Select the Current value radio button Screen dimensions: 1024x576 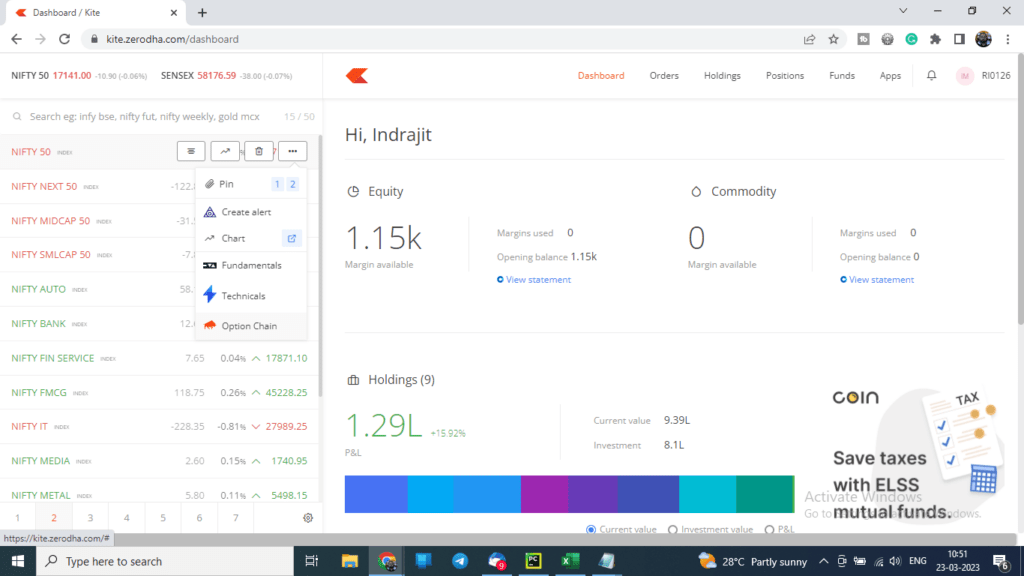pos(591,530)
